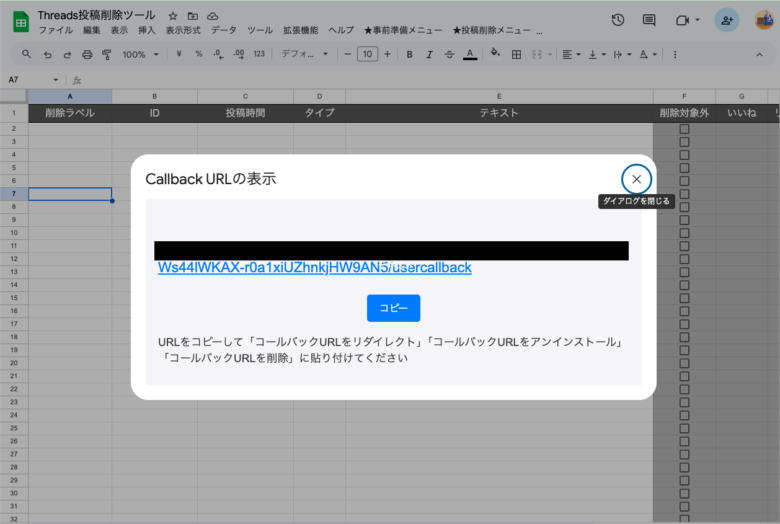Open the name box dropdown arrow
The width and height of the screenshot is (780, 524).
56,80
